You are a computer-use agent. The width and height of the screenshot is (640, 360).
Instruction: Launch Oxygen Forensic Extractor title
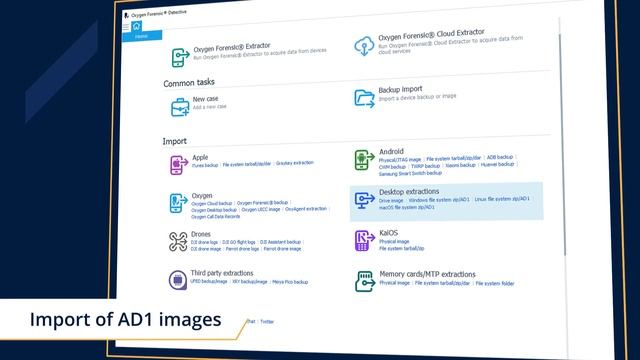point(232,47)
